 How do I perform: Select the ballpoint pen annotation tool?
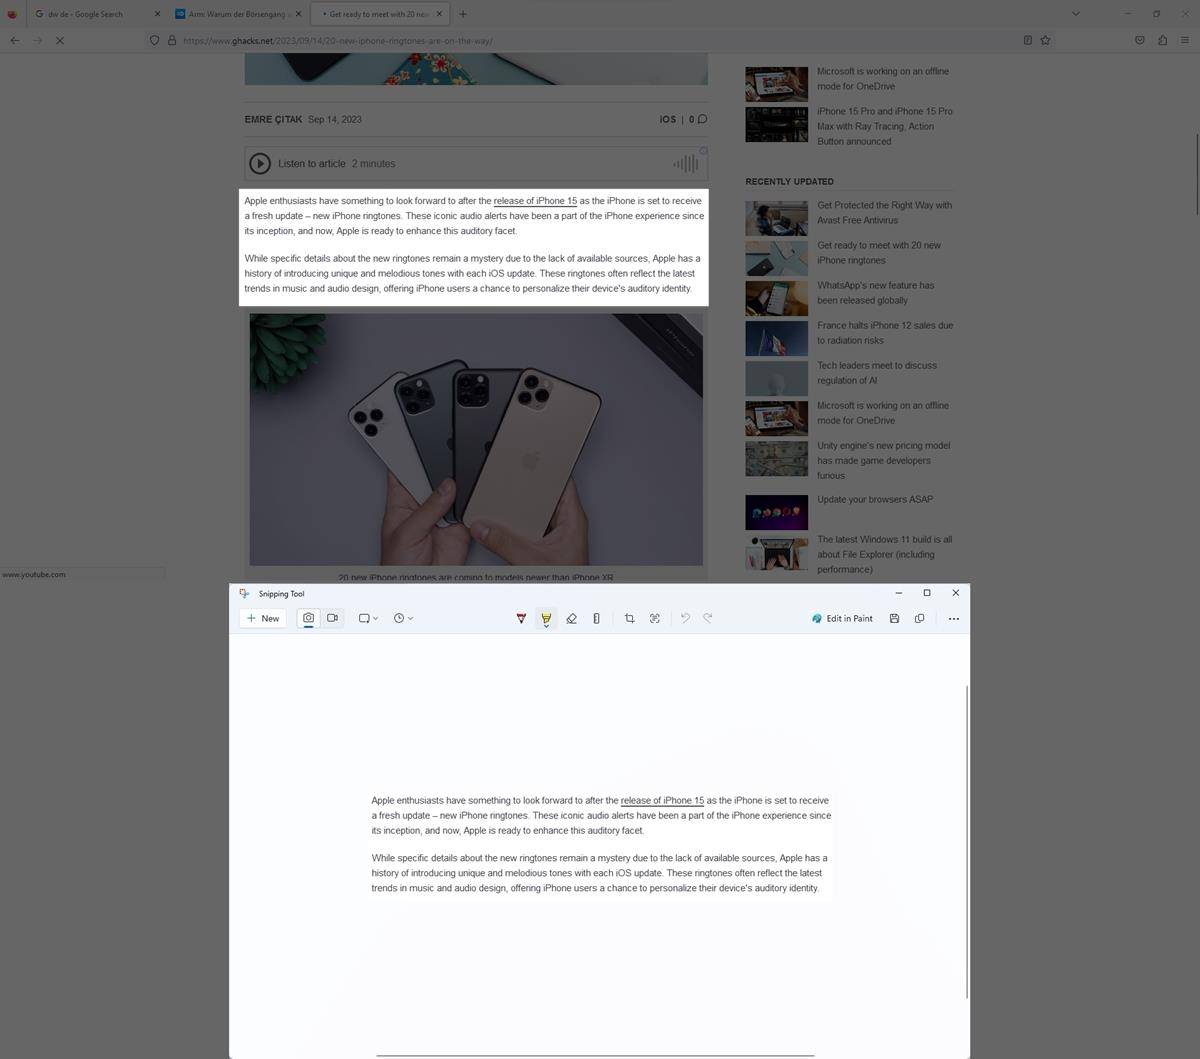click(521, 617)
